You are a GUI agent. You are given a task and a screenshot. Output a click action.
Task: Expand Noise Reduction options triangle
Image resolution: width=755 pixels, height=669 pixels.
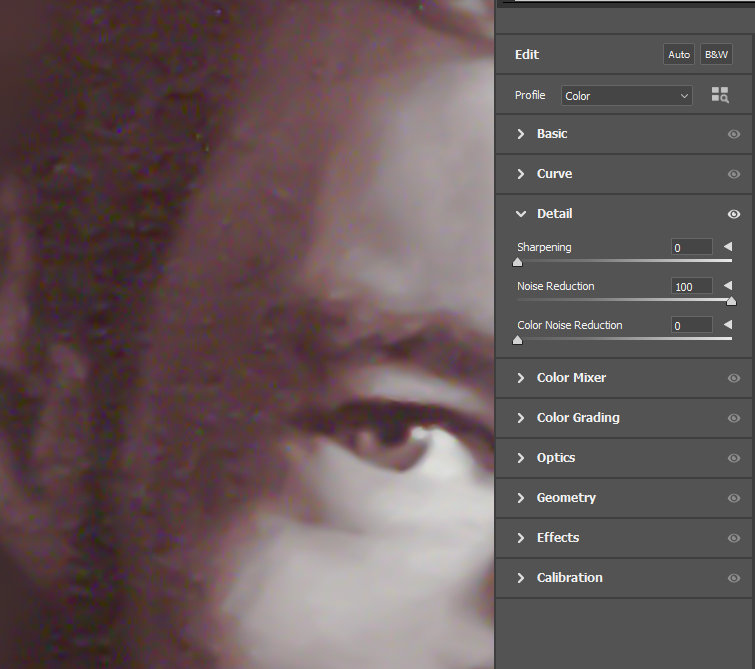point(728,286)
